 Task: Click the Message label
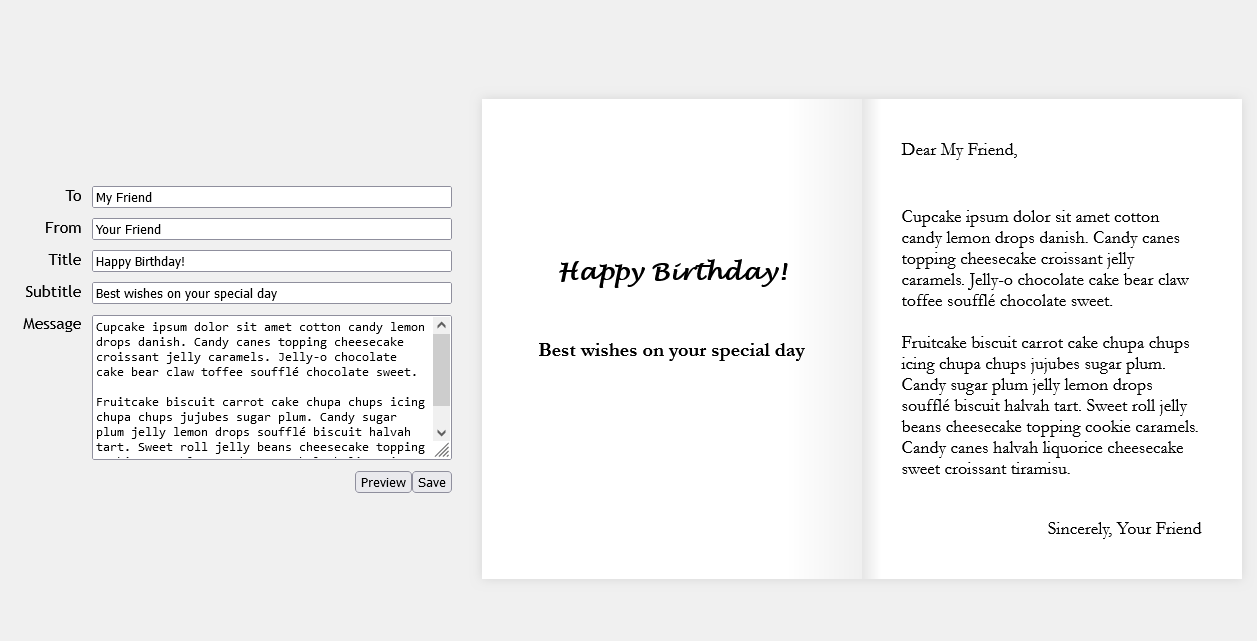coord(51,324)
